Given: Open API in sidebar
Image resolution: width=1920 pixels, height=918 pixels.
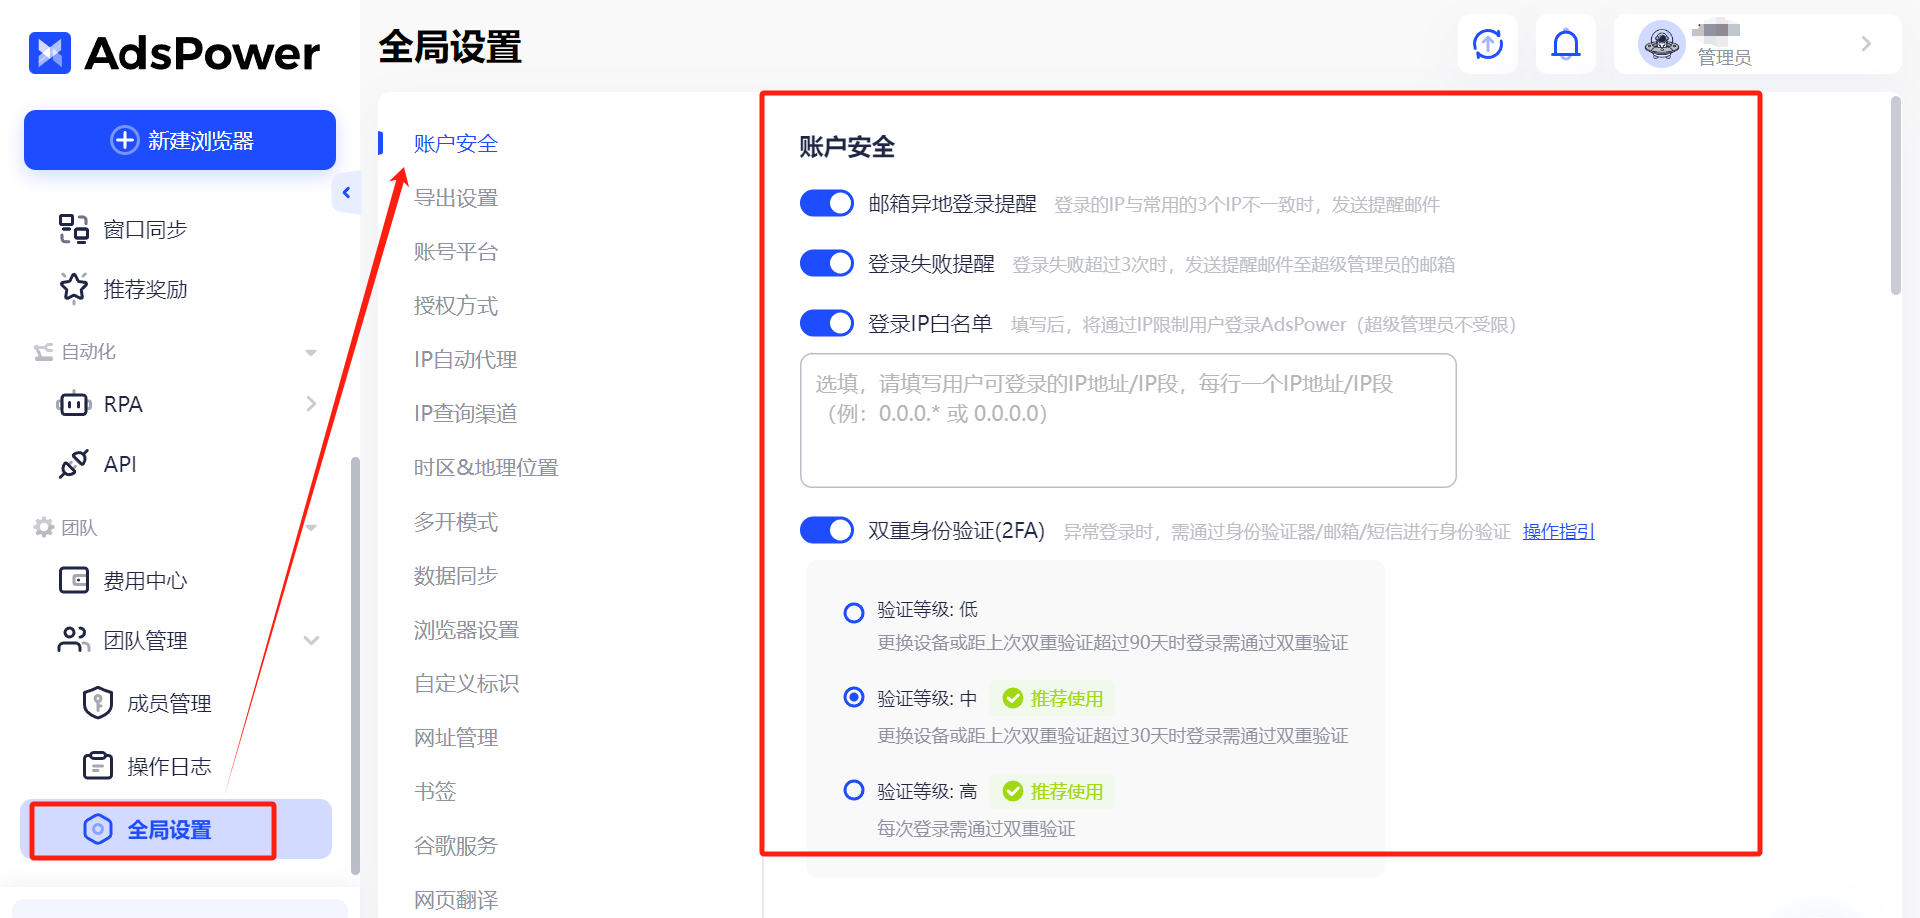Looking at the screenshot, I should pos(120,464).
